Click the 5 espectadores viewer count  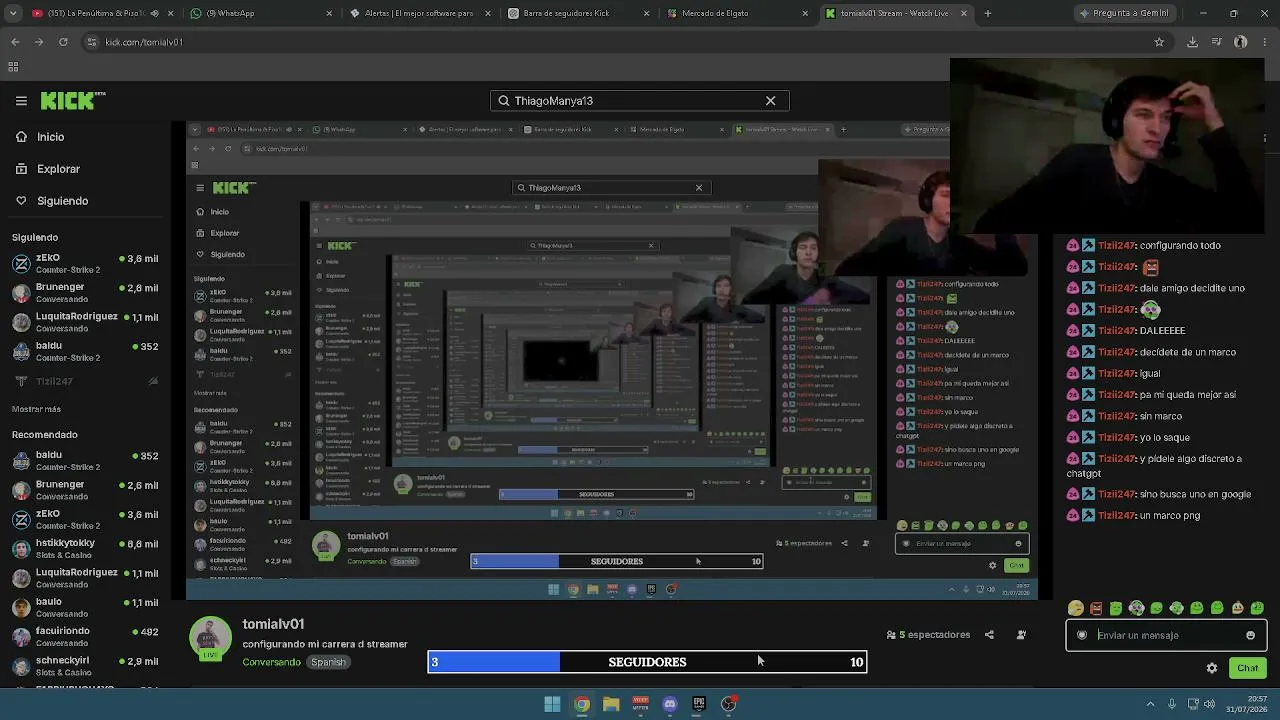coord(928,635)
